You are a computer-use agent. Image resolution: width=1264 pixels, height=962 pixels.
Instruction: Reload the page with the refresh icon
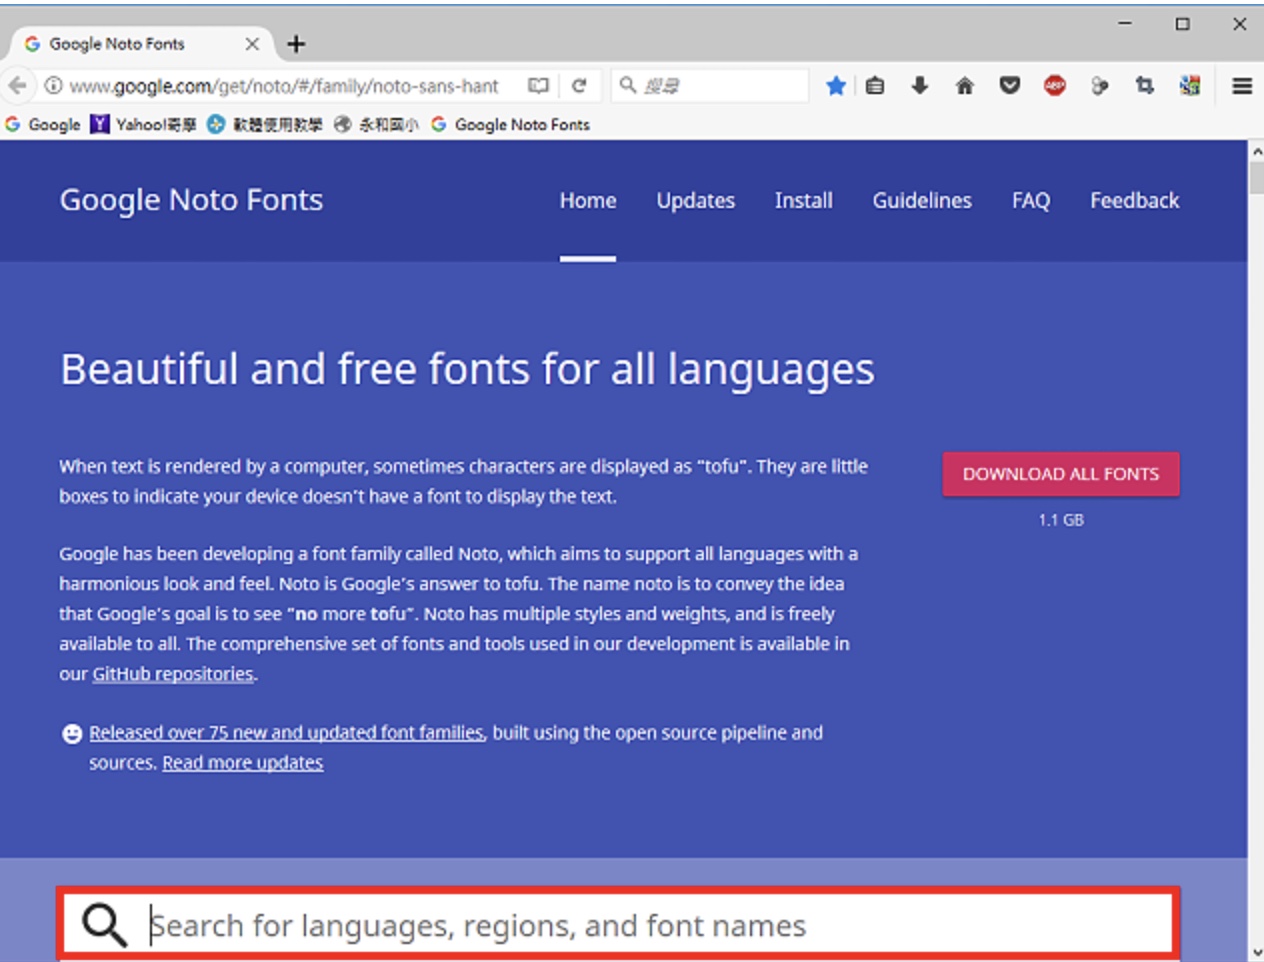click(x=579, y=86)
